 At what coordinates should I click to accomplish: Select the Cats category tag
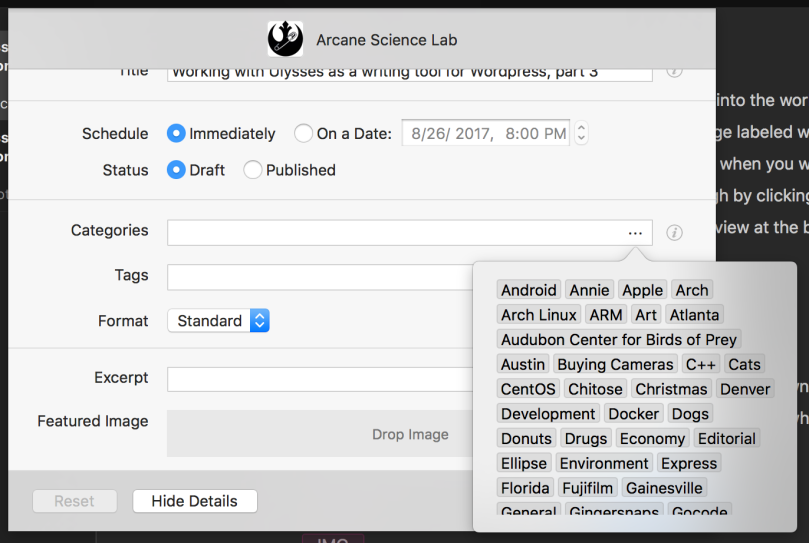coord(745,364)
